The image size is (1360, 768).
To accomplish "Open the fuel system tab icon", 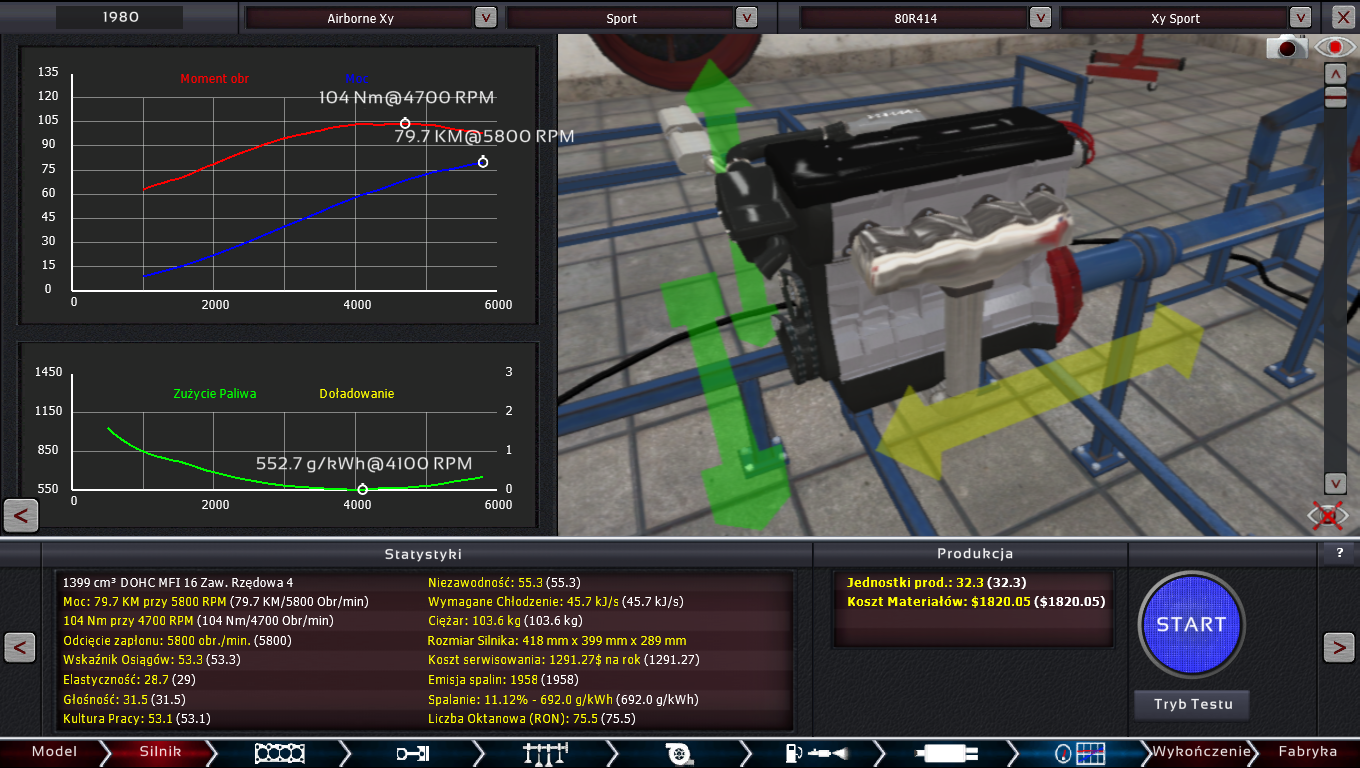I will [813, 753].
